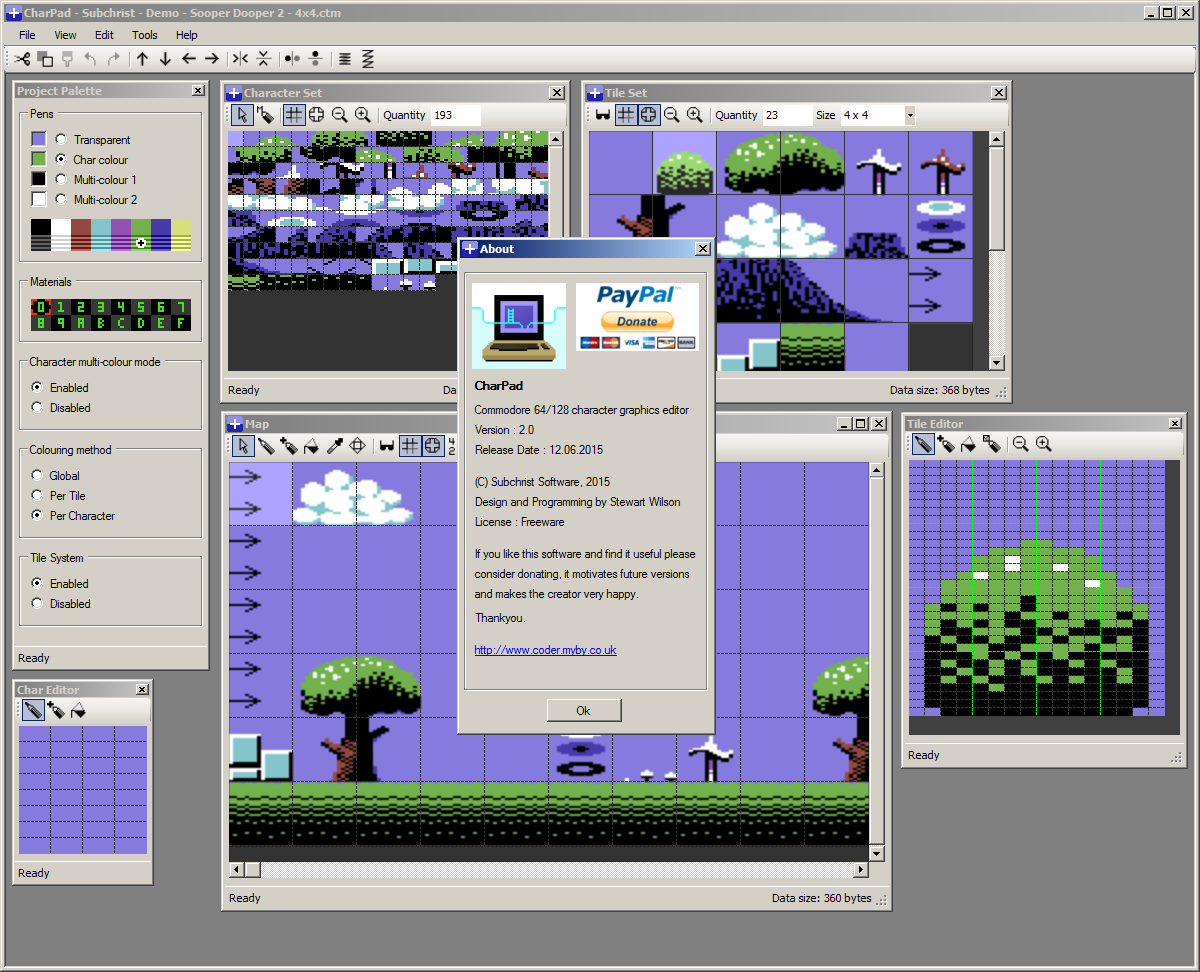Screen dimensions: 1200x972
Task: Select the pencil tool in Tile Editor
Action: click(923, 444)
